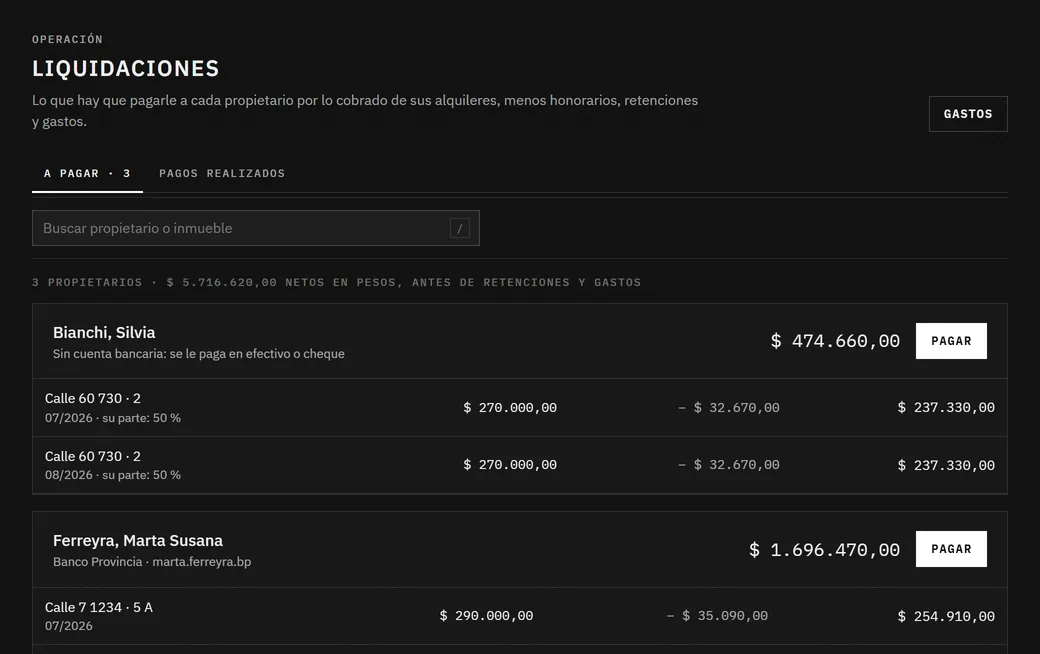Click Ferreyra total $ 1.696.470,00
The image size is (1040, 654).
(824, 550)
